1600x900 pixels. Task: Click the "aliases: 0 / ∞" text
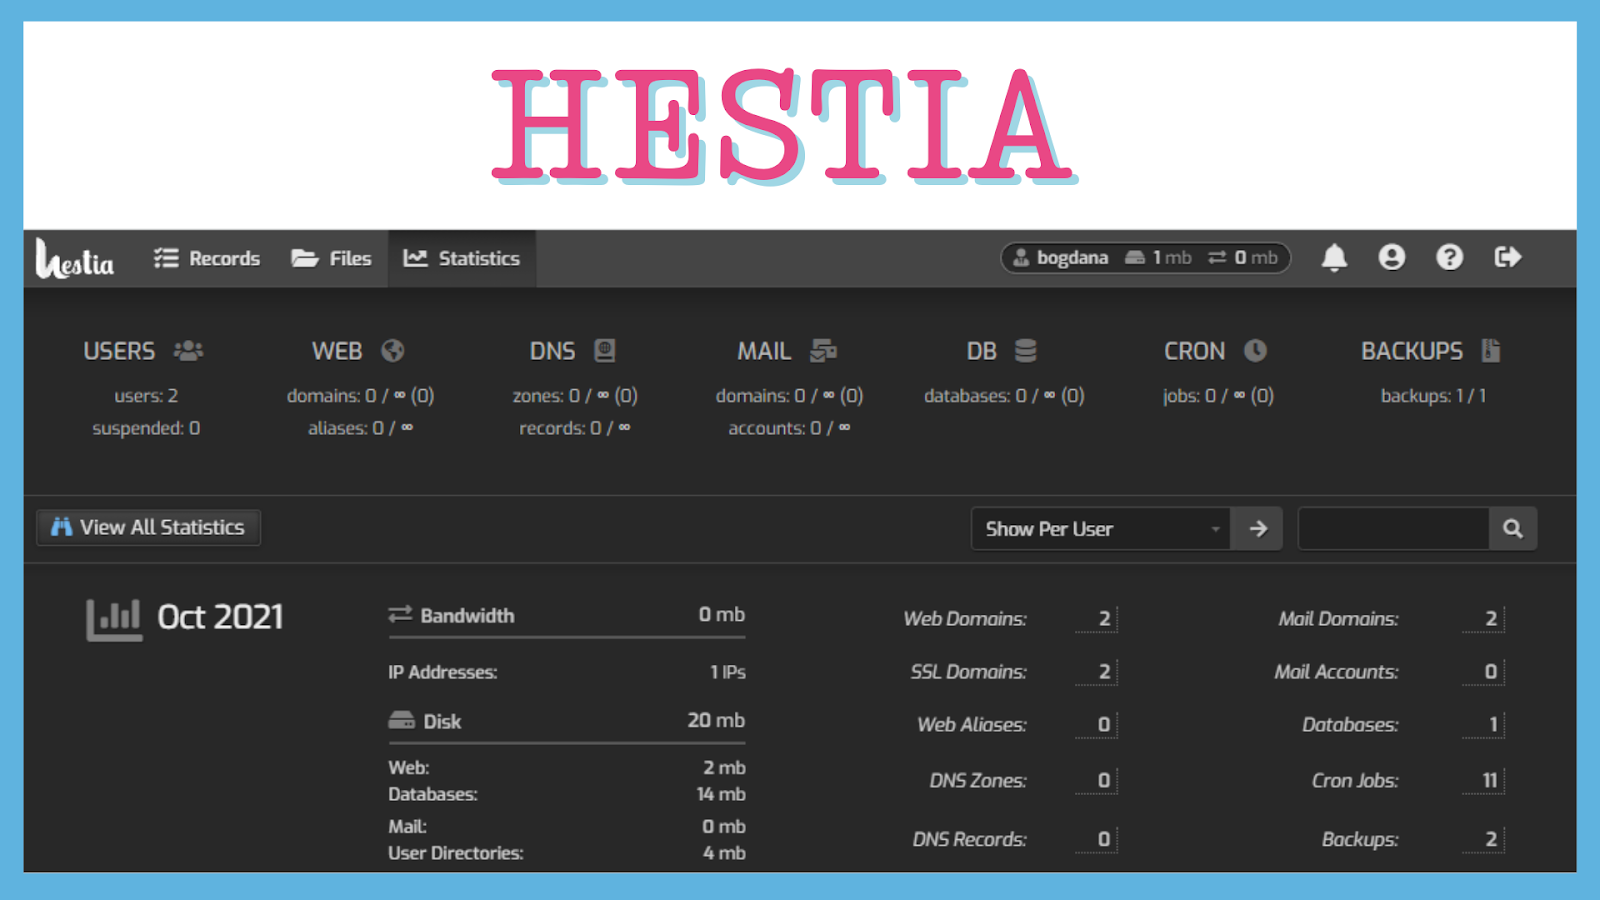(x=360, y=428)
